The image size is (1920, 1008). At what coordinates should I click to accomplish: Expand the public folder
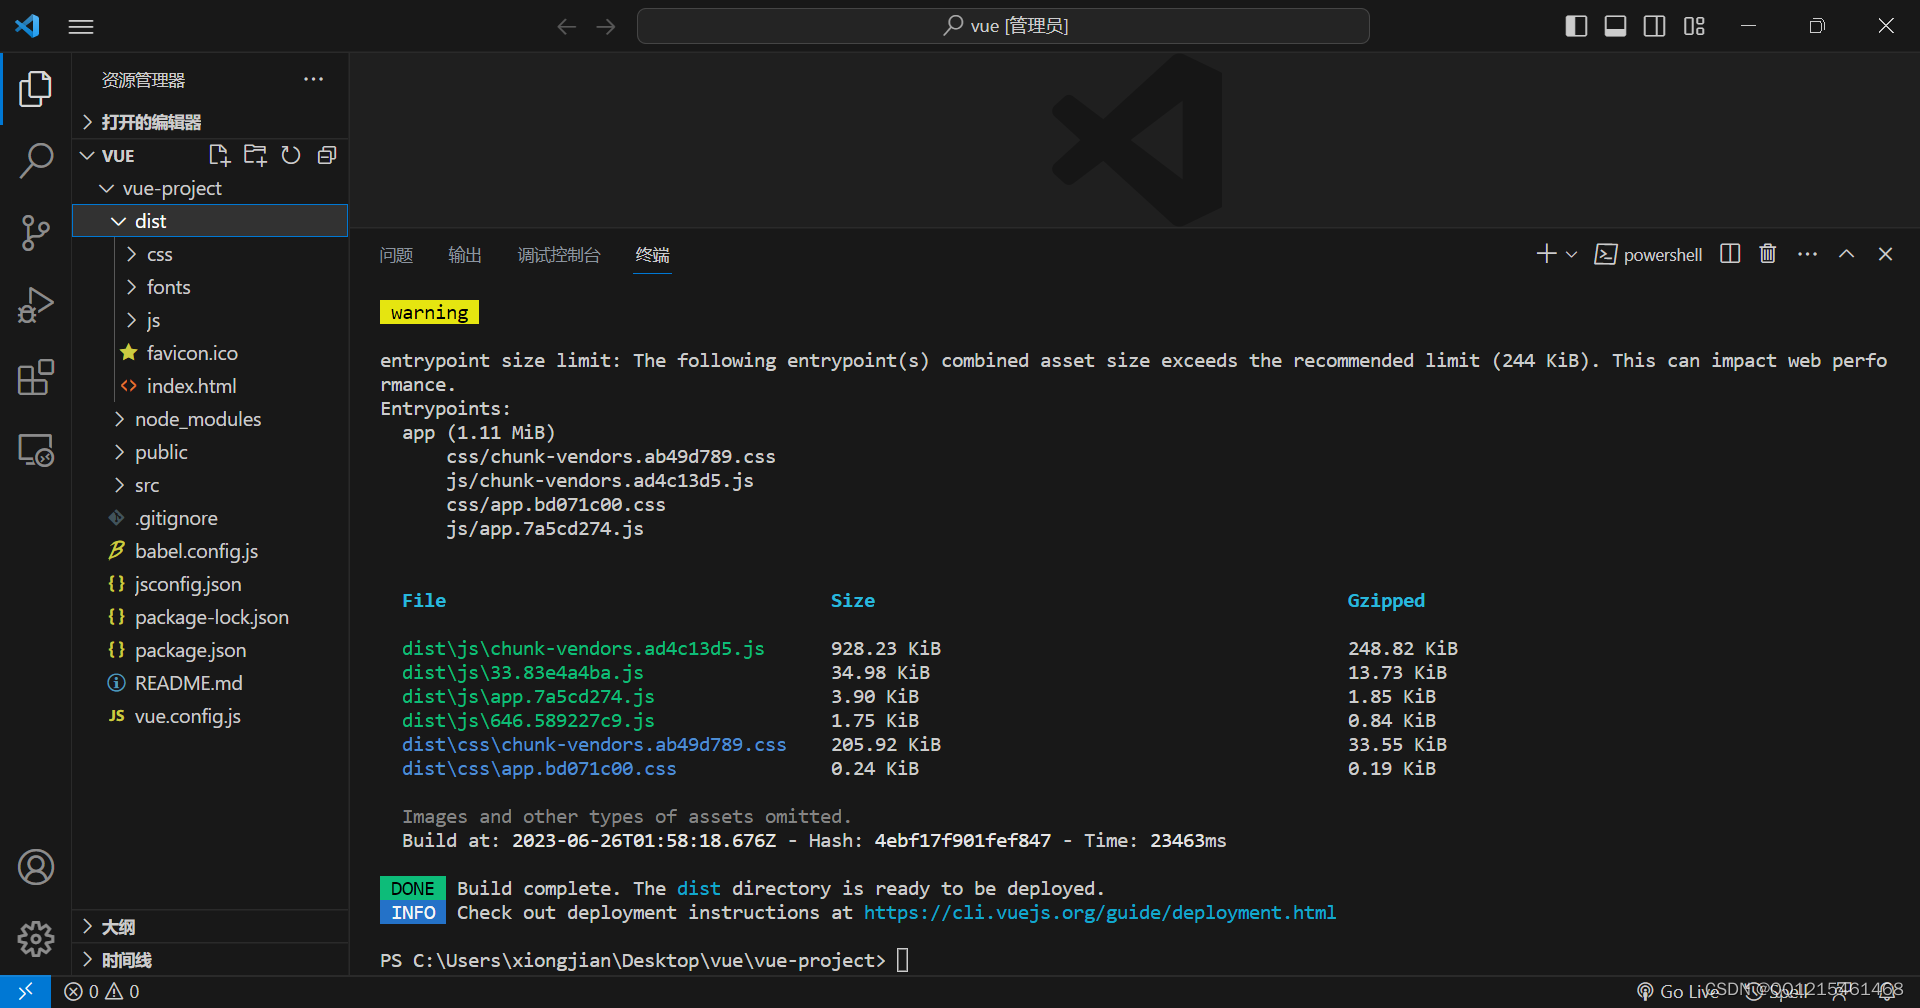point(210,452)
